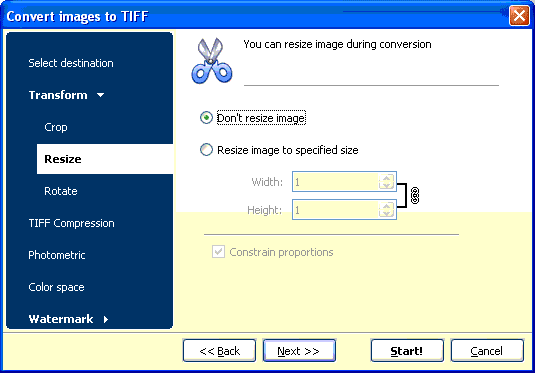535x373 pixels.
Task: Click the << Back button
Action: pyautogui.click(x=219, y=350)
